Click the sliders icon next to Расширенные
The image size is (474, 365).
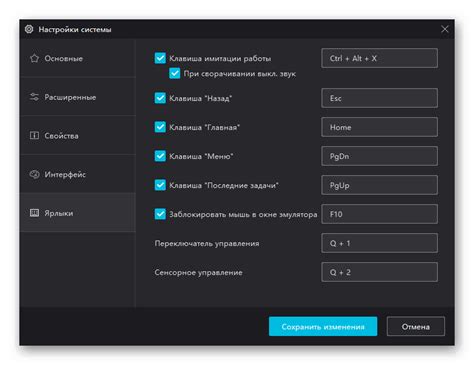tap(34, 97)
